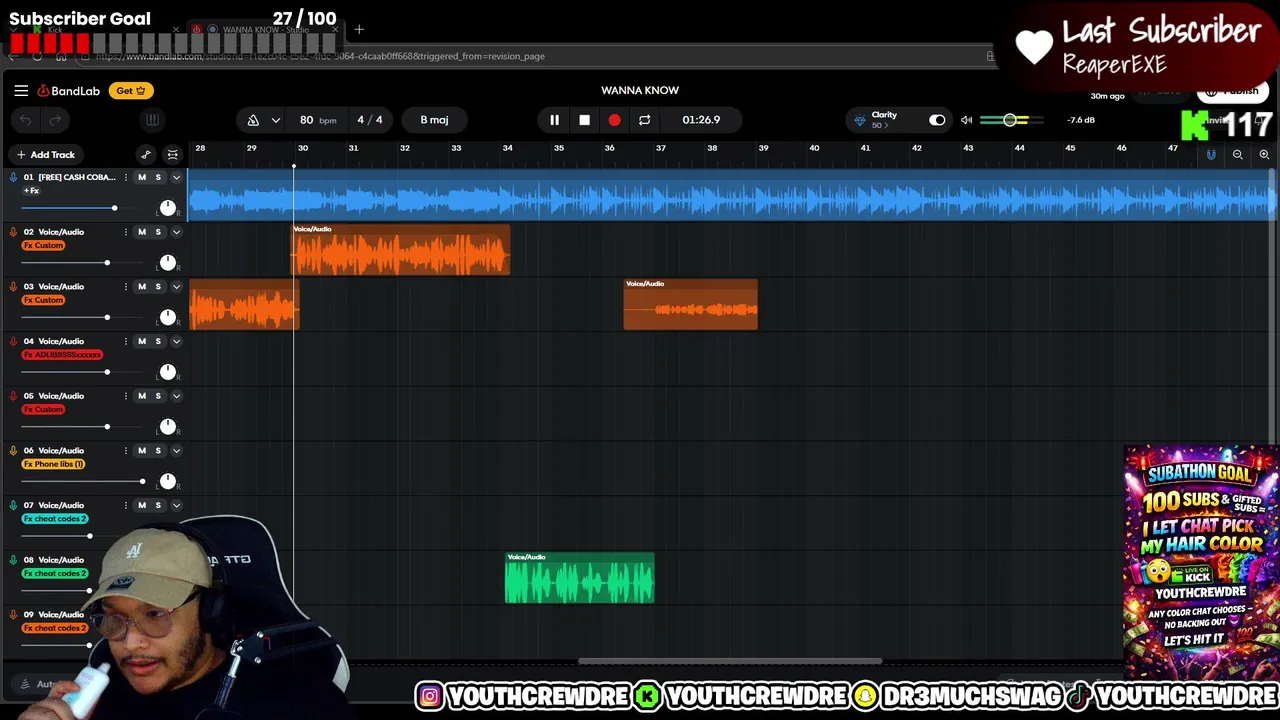
Task: Click the mic icon on track 07
Action: pos(13,505)
